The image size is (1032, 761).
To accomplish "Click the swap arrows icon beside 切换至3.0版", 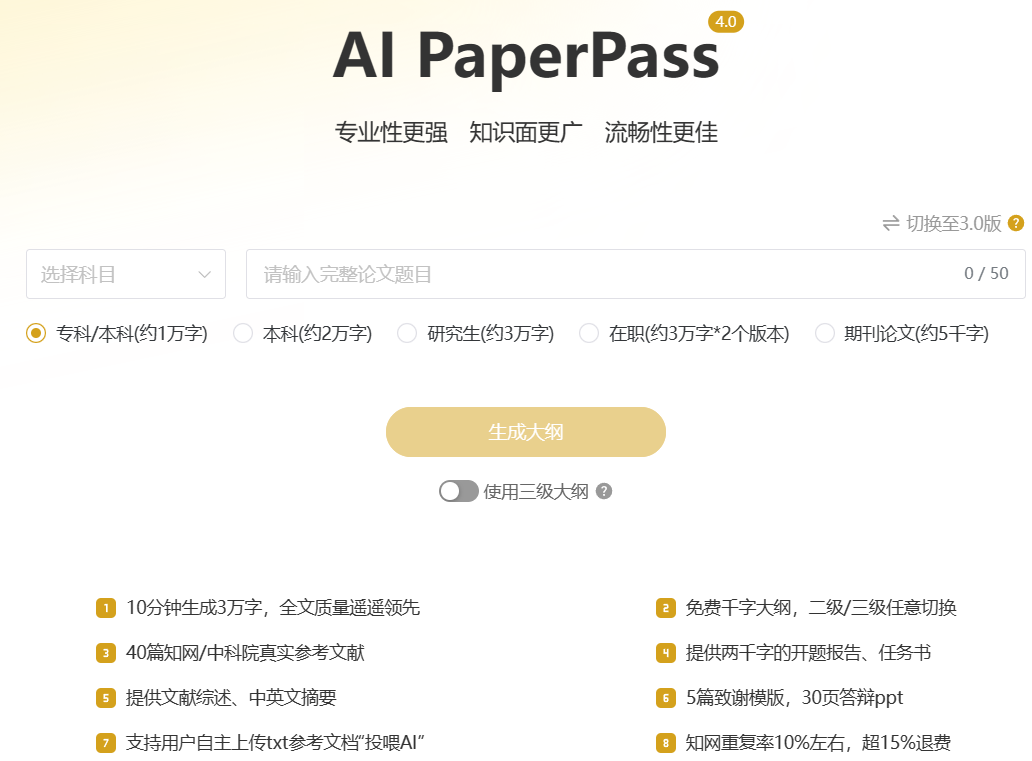I will click(891, 224).
